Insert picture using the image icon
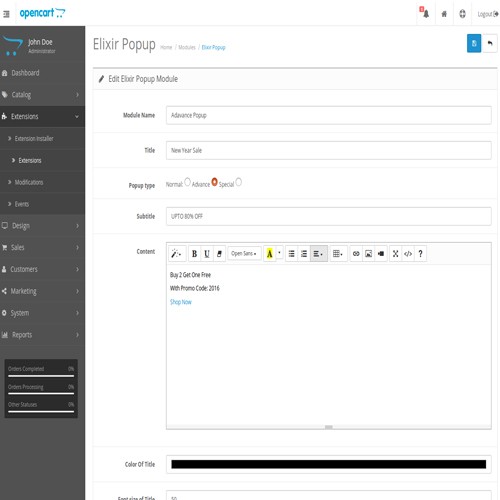 point(368,254)
